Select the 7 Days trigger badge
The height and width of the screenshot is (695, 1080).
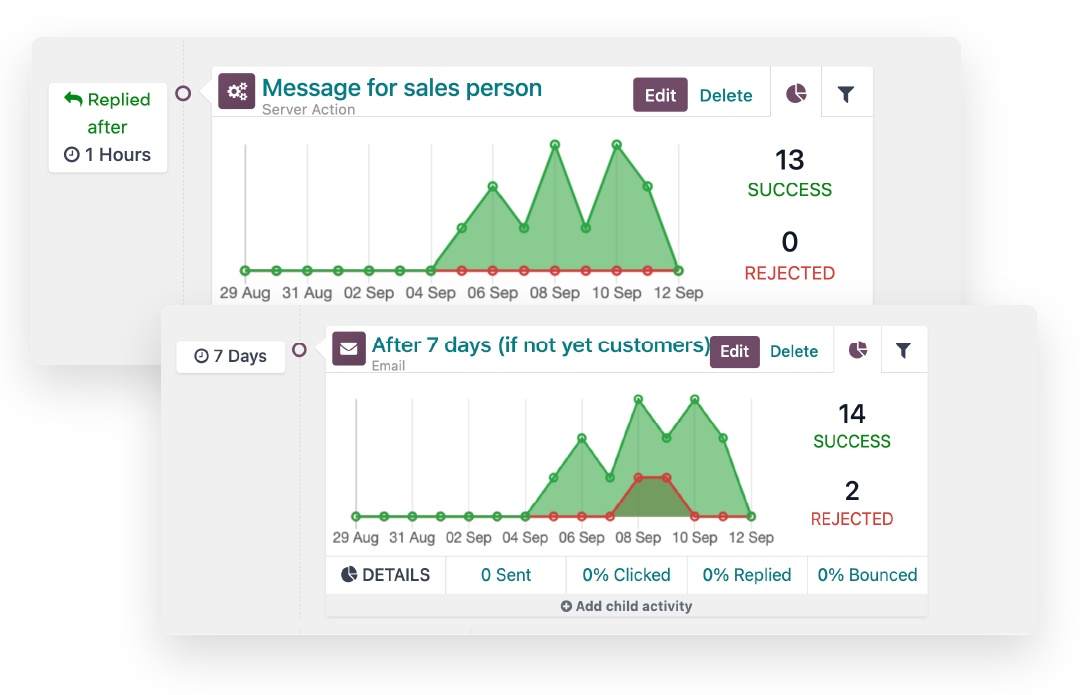coord(230,356)
